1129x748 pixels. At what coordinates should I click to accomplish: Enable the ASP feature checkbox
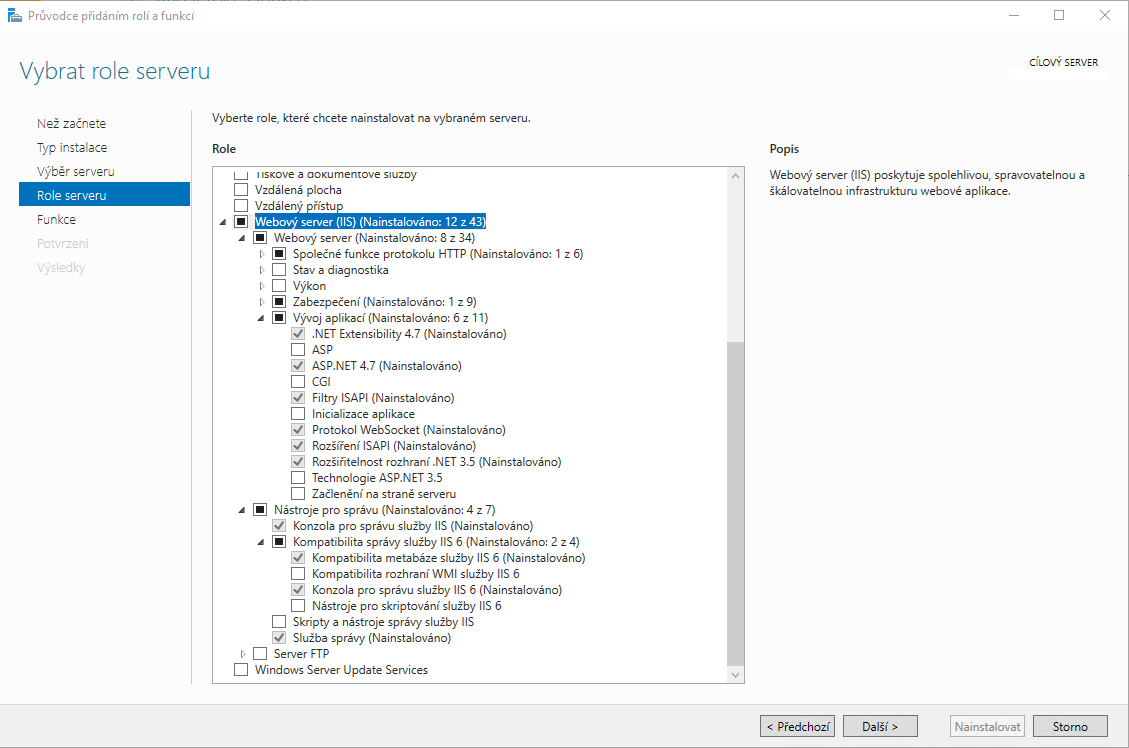(x=297, y=350)
